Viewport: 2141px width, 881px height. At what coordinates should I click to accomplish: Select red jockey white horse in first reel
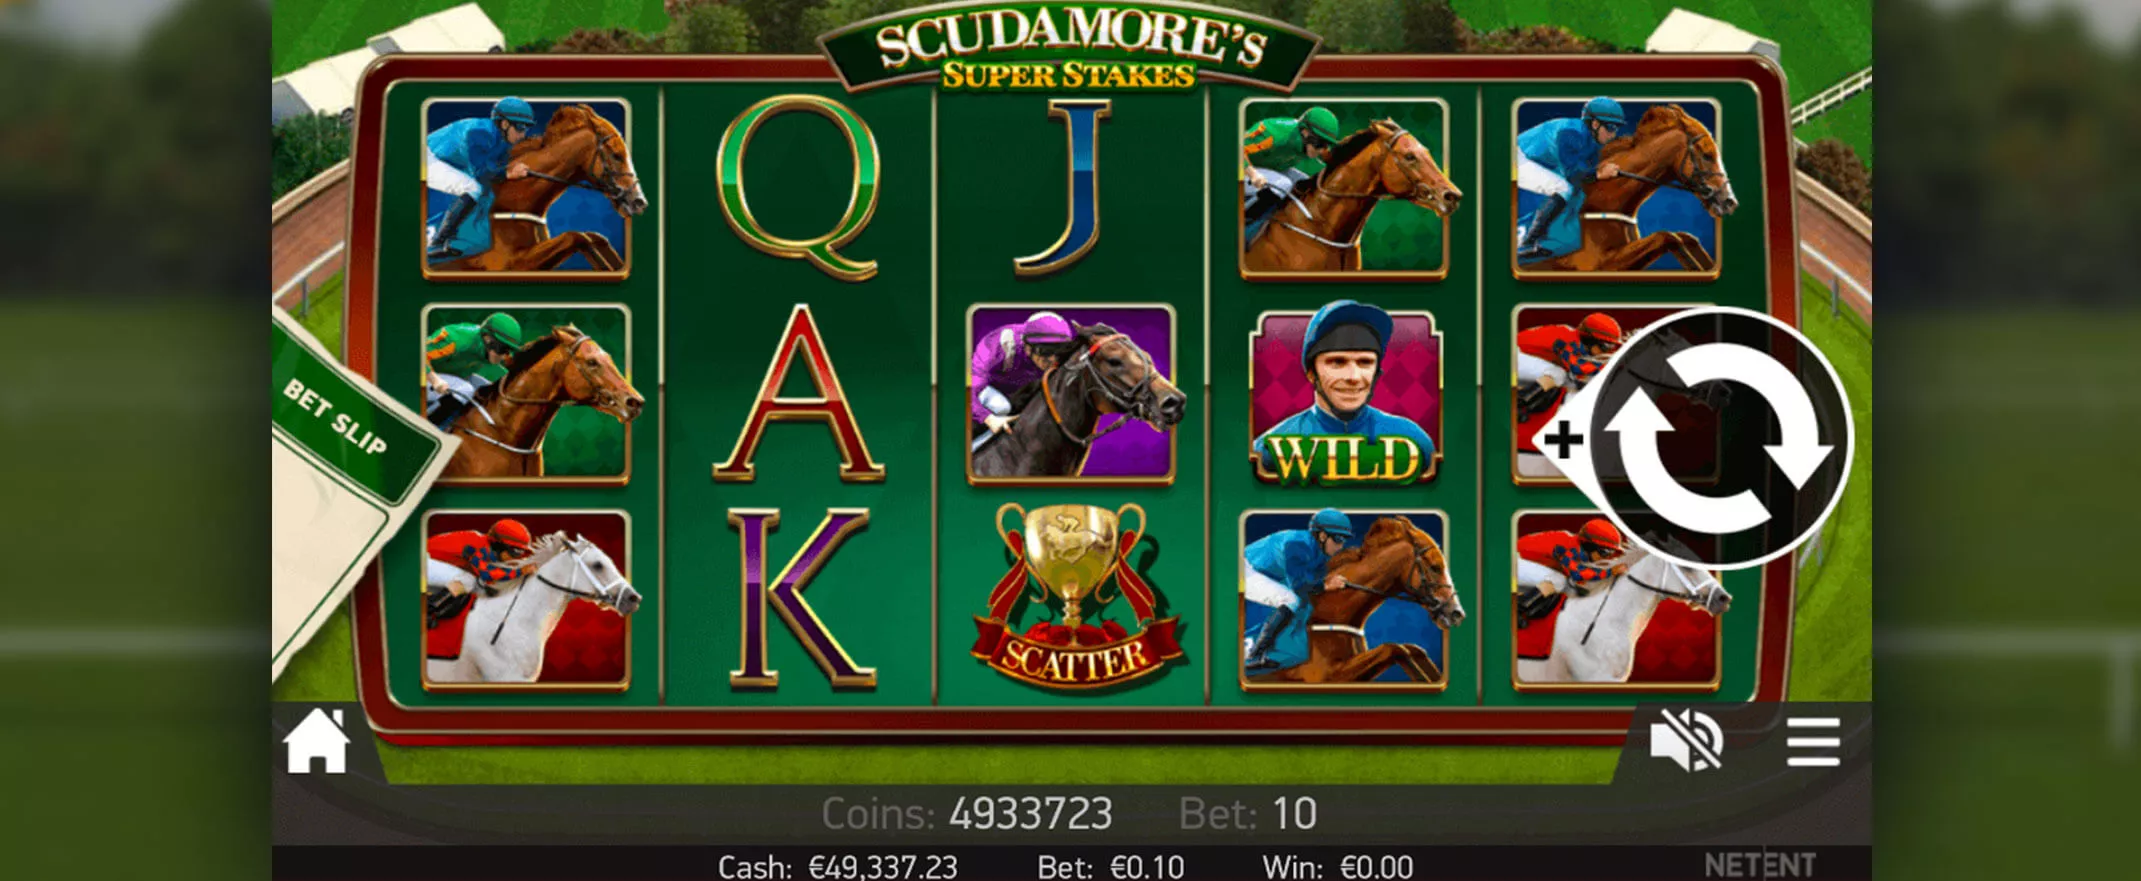click(527, 600)
